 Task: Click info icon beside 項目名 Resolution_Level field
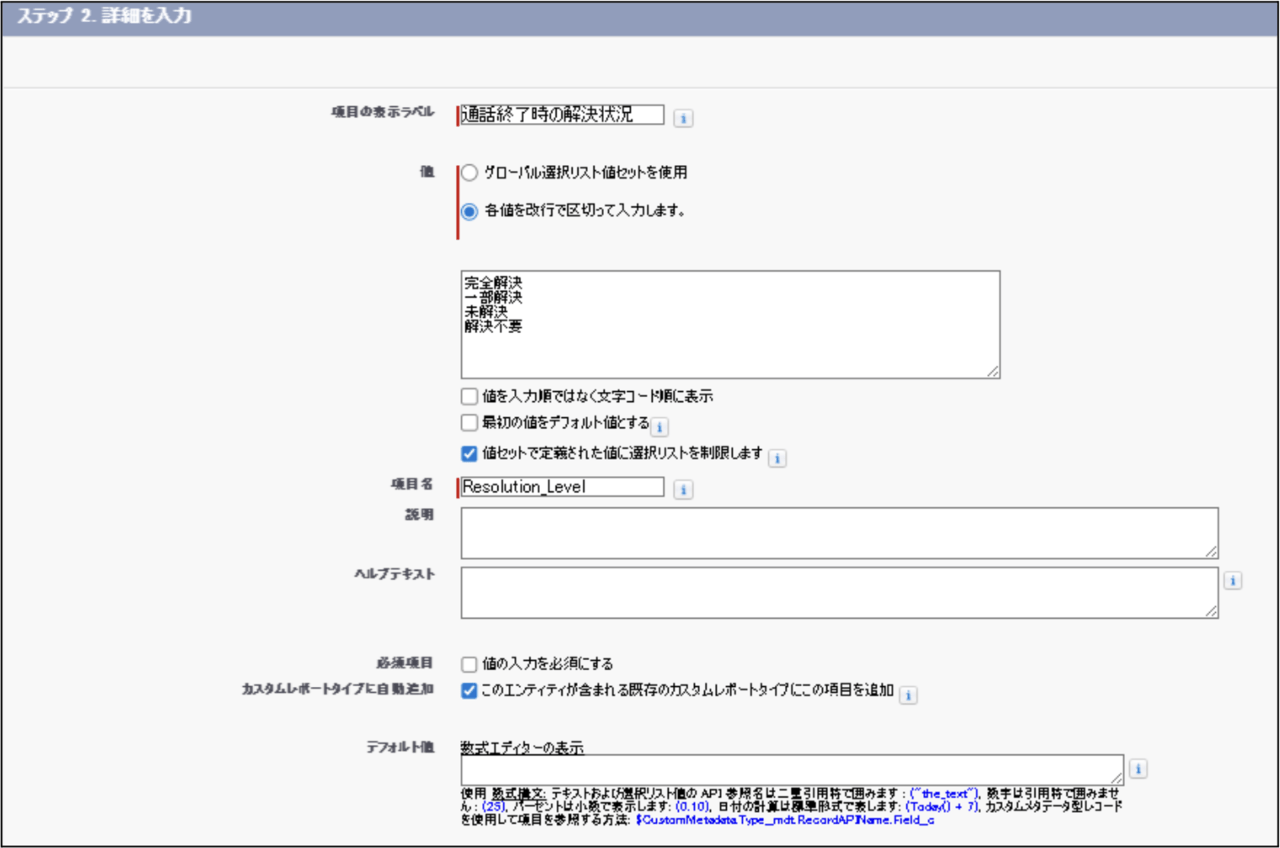[683, 490]
